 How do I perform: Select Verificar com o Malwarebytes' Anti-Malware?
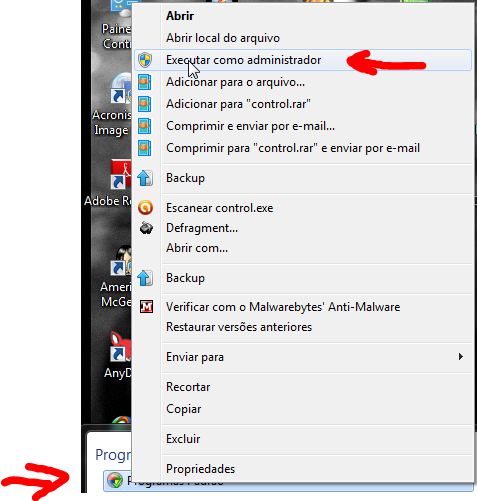coord(283,307)
